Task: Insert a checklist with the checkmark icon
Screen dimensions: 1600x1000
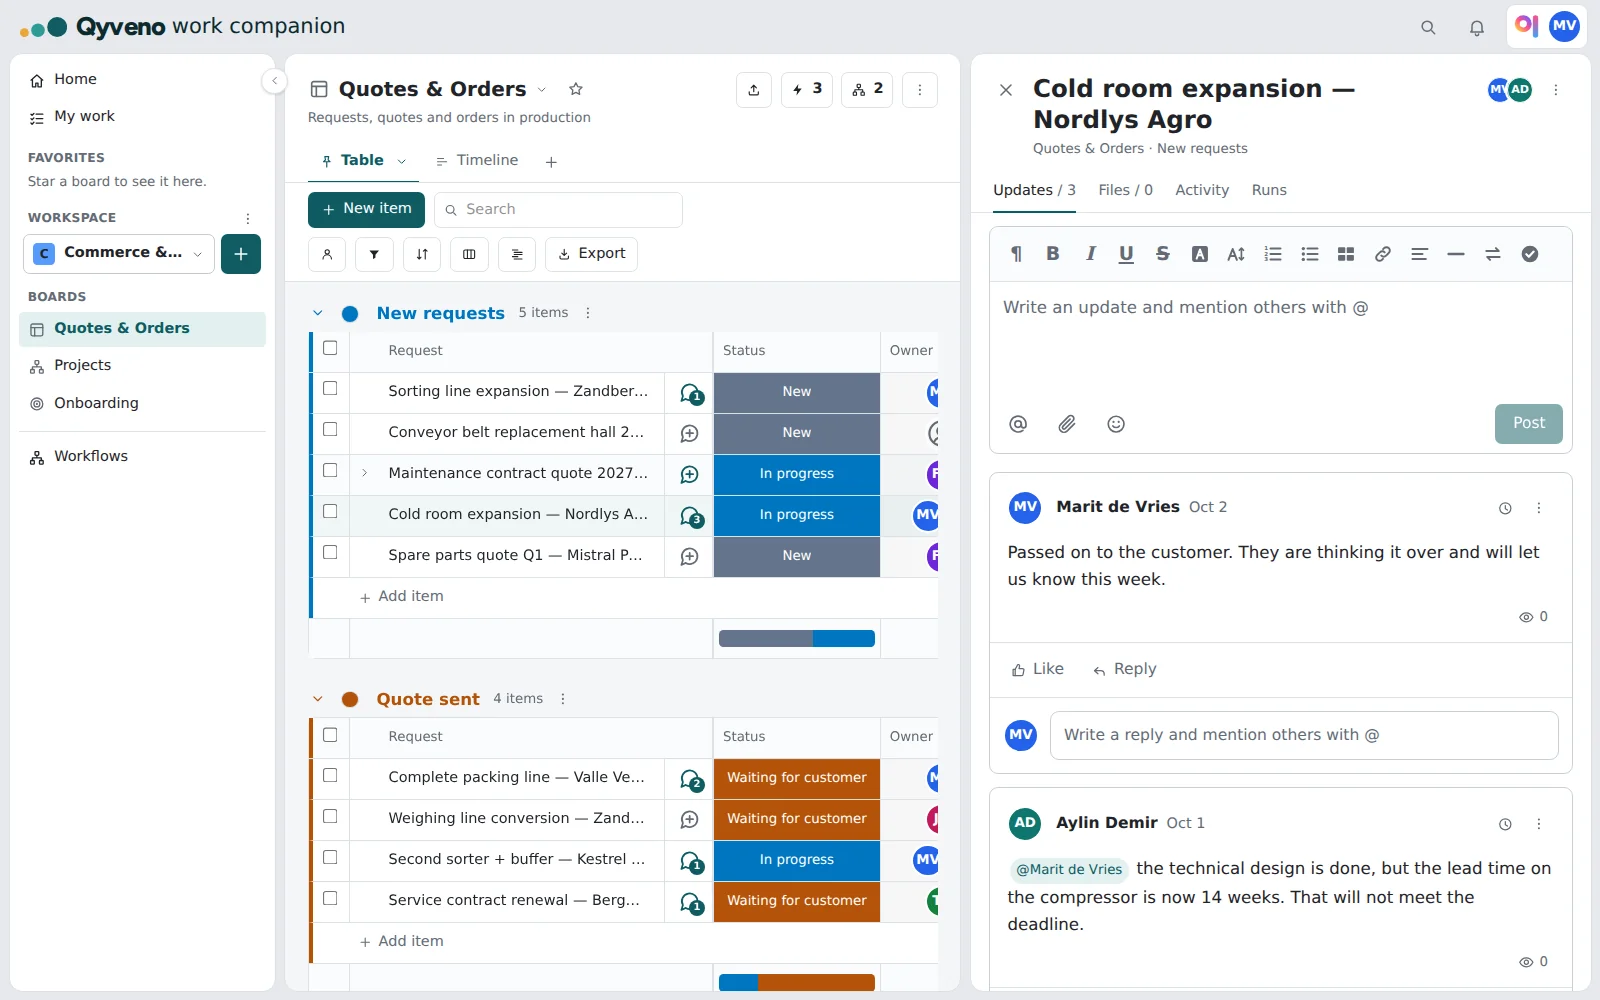Action: pos(1530,254)
